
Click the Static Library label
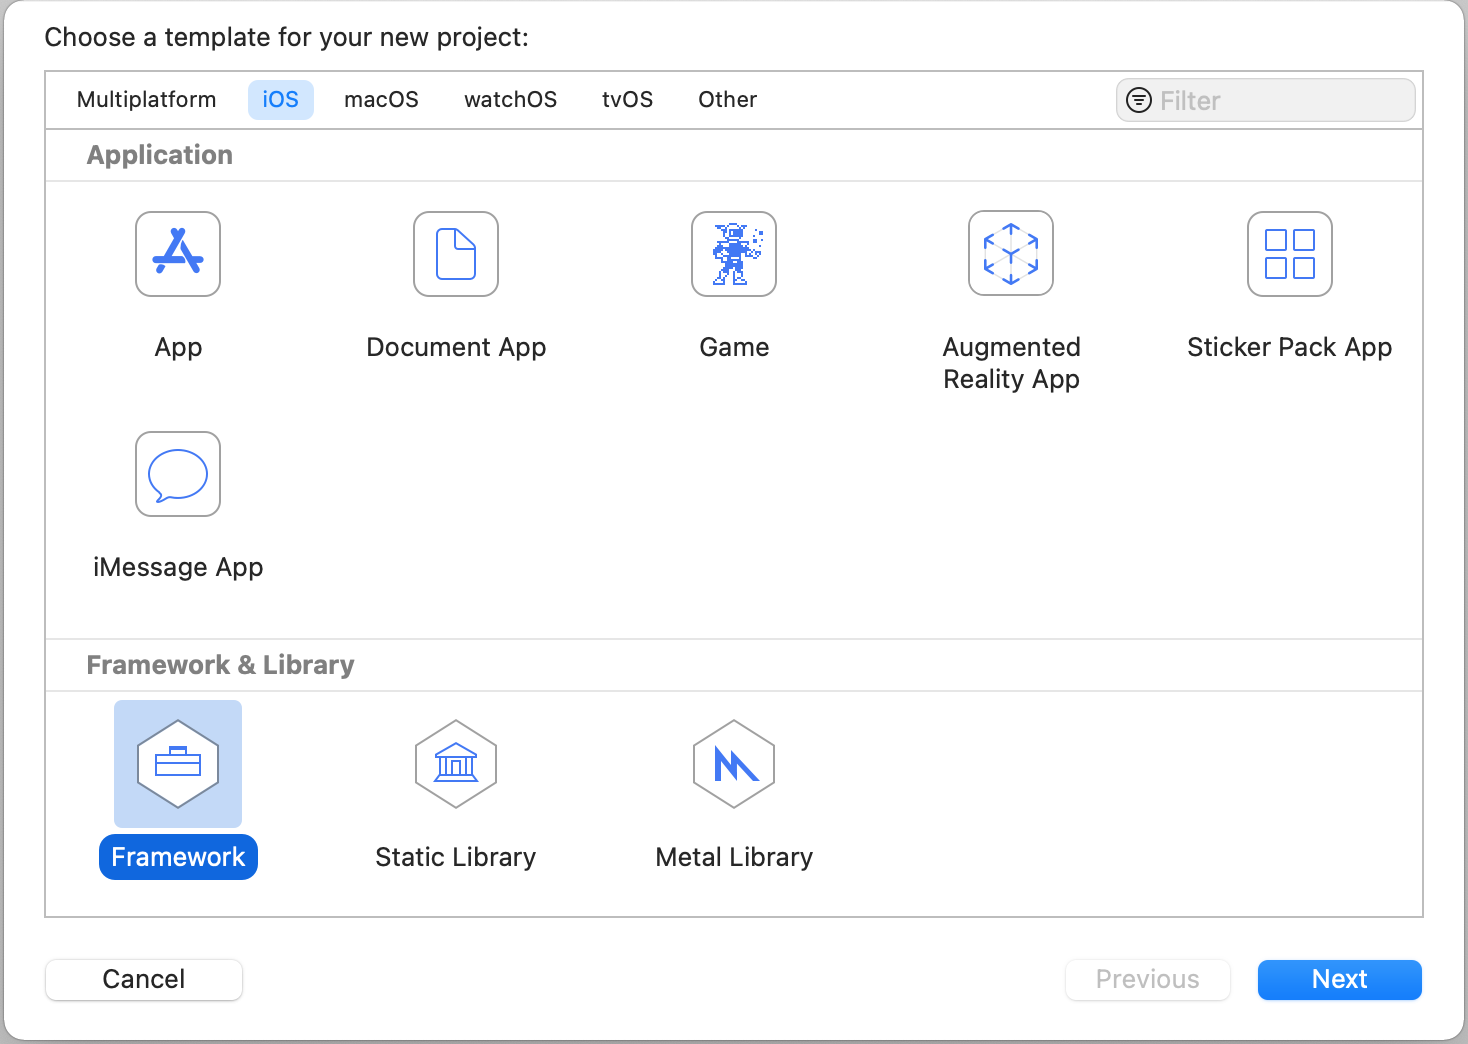pyautogui.click(x=456, y=857)
